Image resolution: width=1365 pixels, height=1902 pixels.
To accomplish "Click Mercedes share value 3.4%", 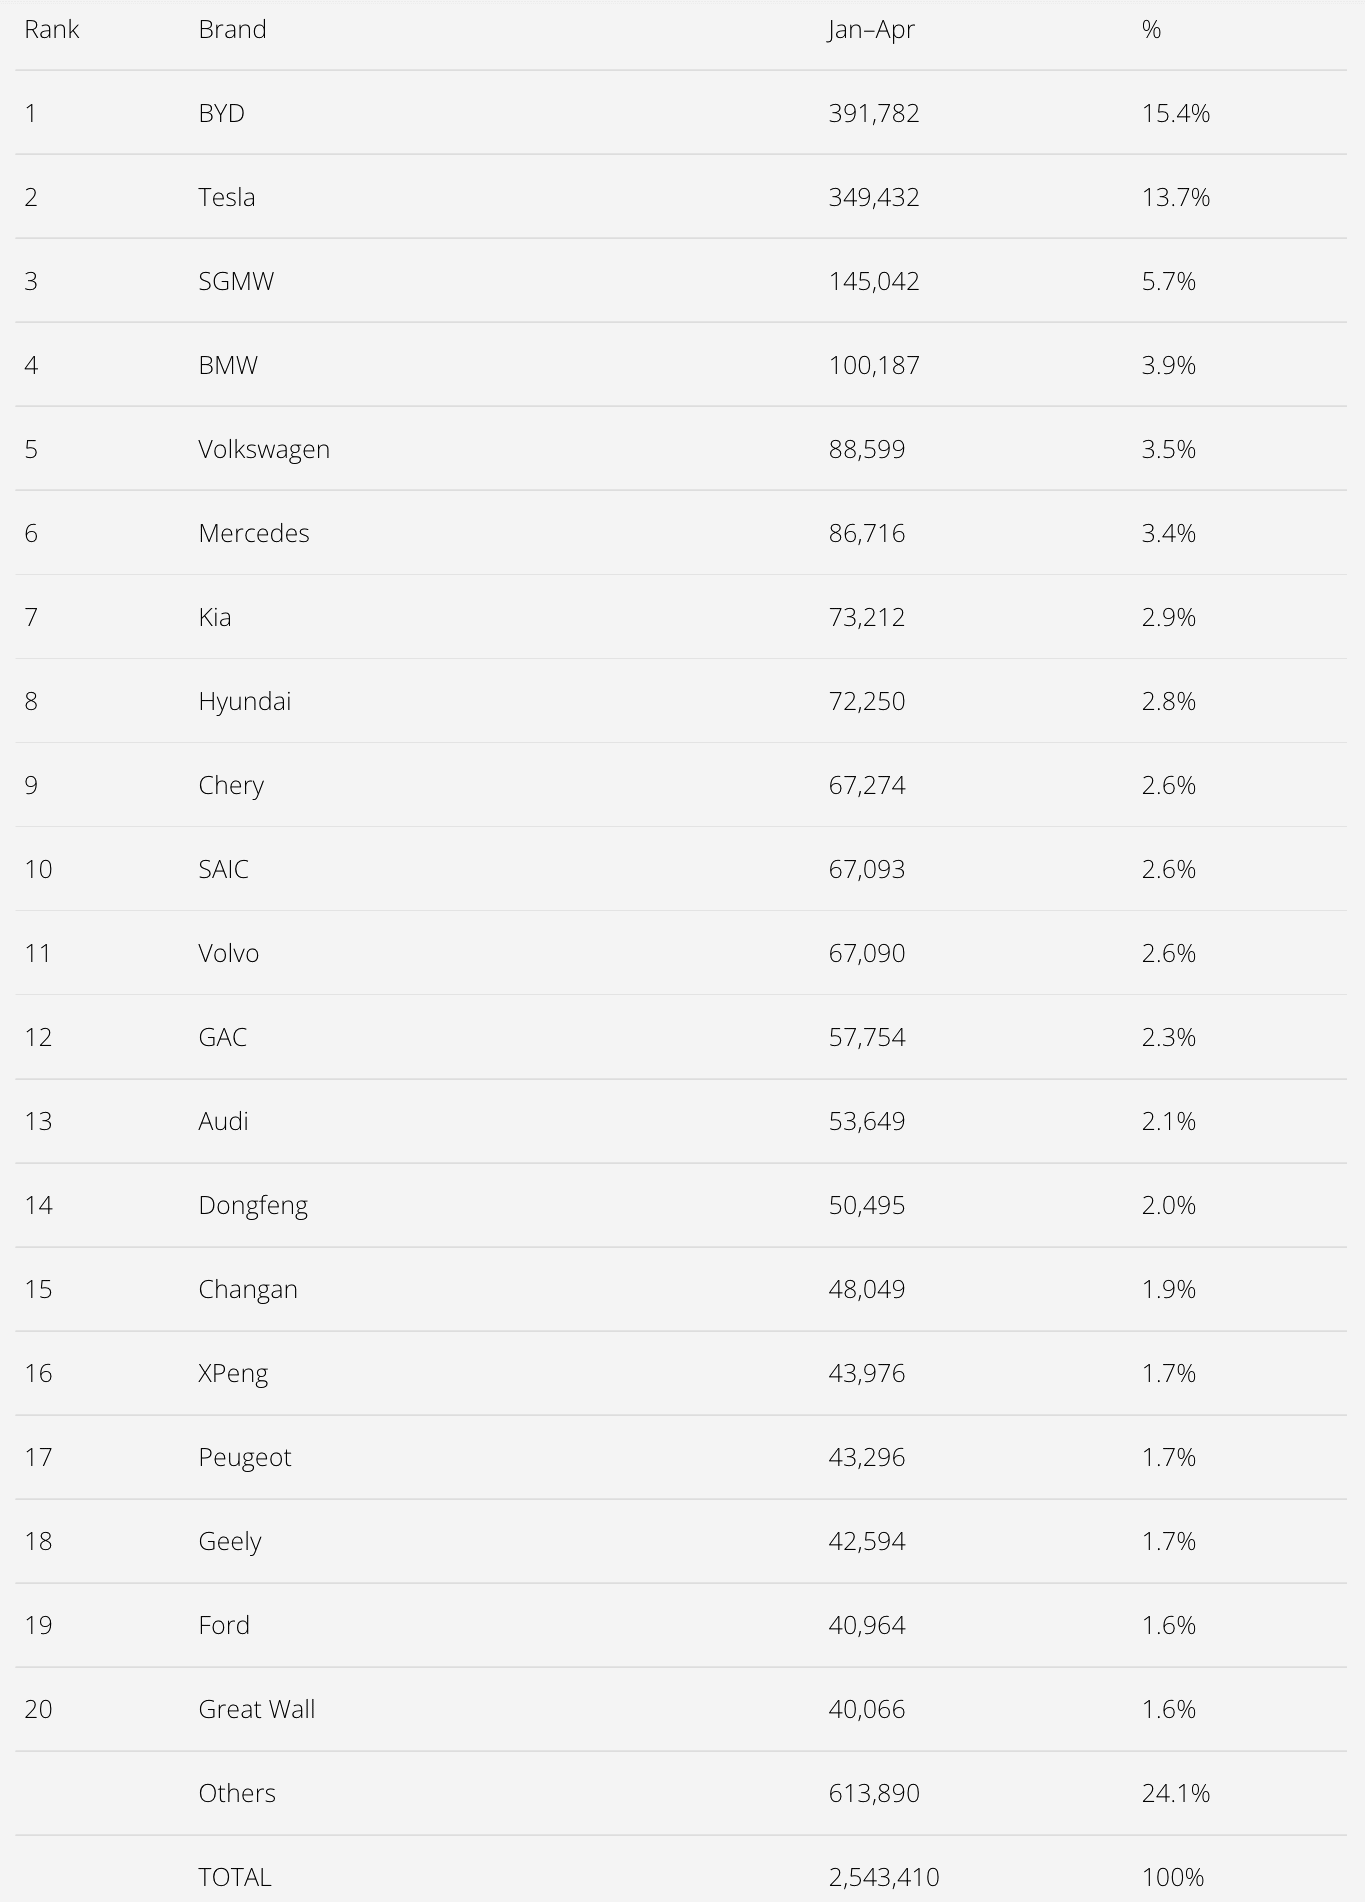I will (1168, 533).
